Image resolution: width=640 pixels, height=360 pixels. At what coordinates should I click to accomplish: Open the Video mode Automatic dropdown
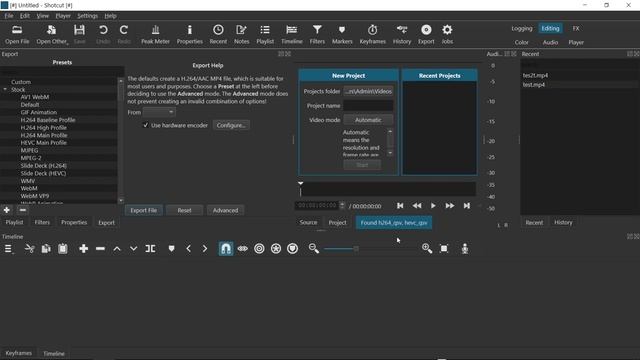pos(368,120)
